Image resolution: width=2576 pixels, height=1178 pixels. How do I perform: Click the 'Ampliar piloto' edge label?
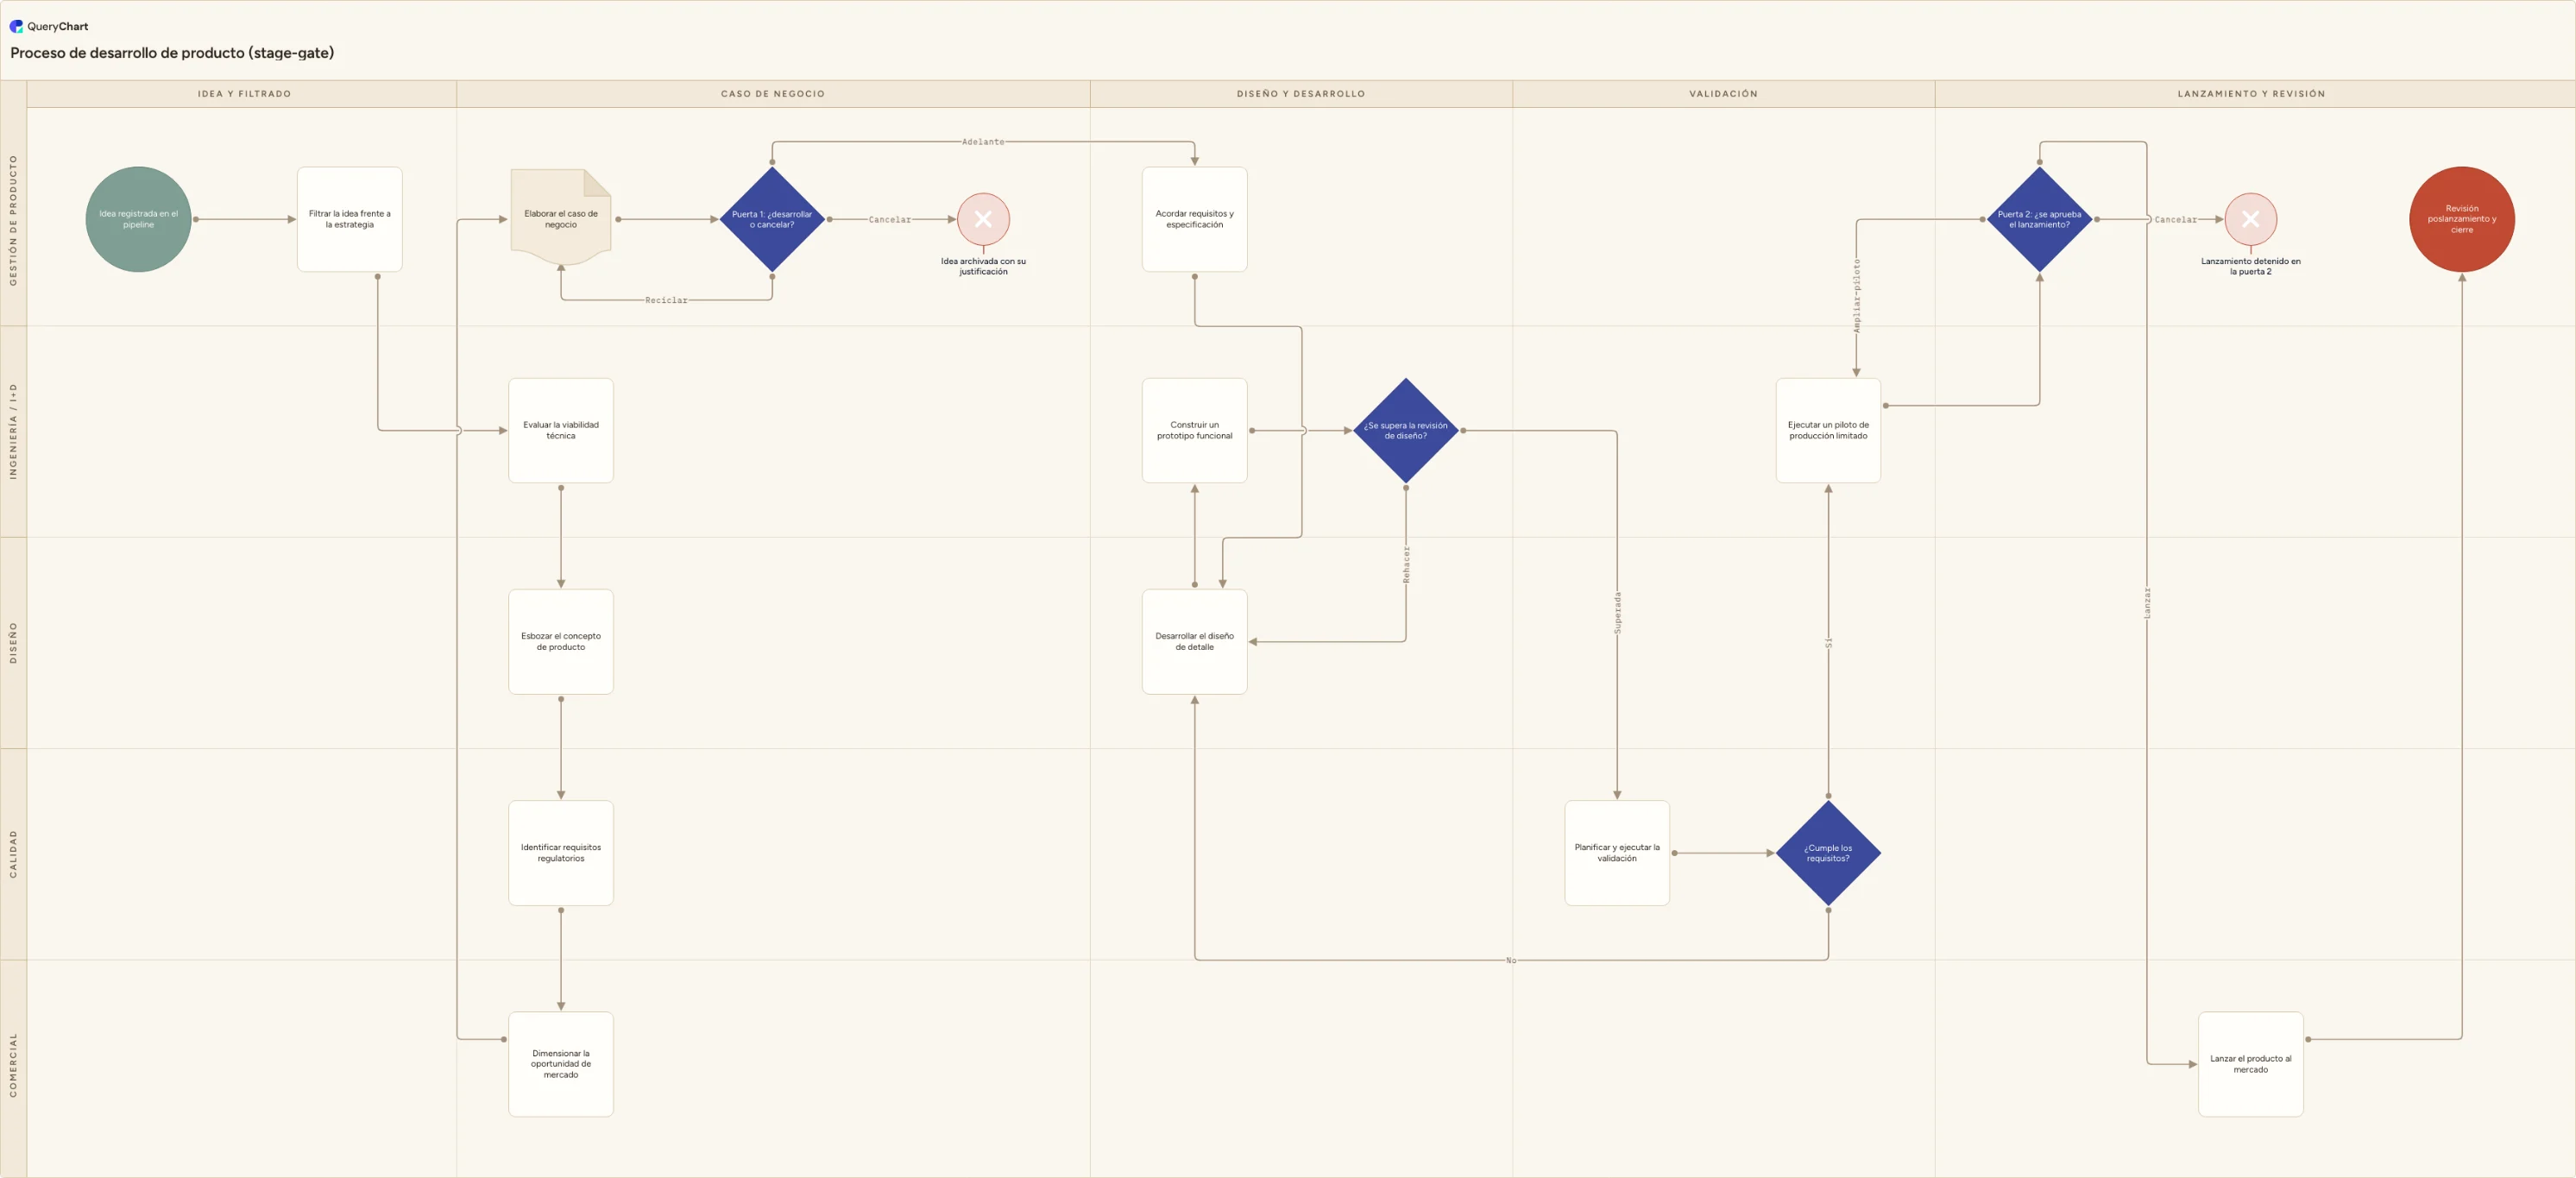1856,296
